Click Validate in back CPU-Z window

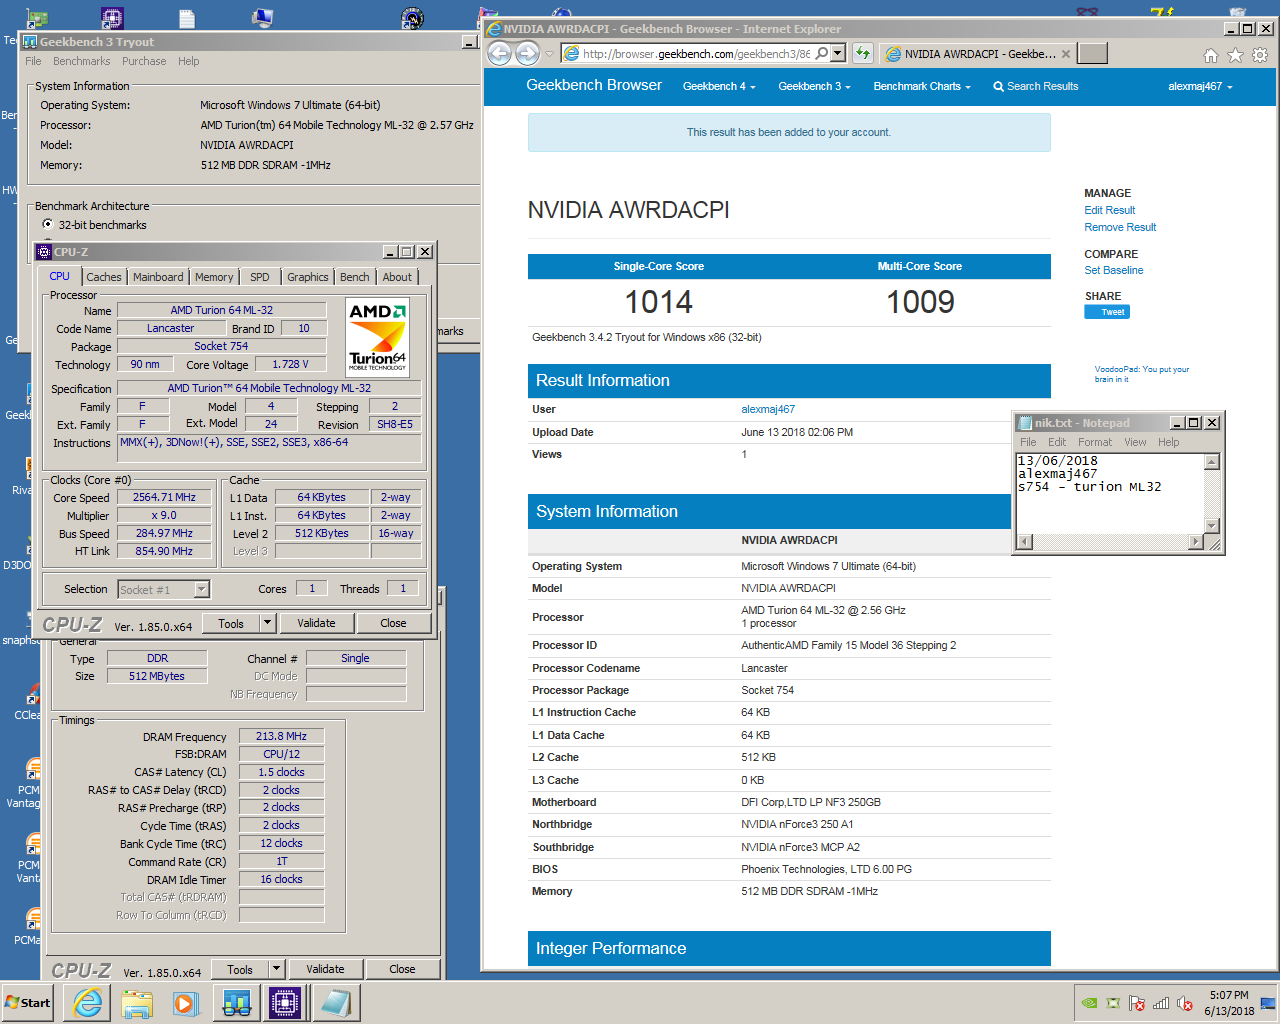pos(325,969)
